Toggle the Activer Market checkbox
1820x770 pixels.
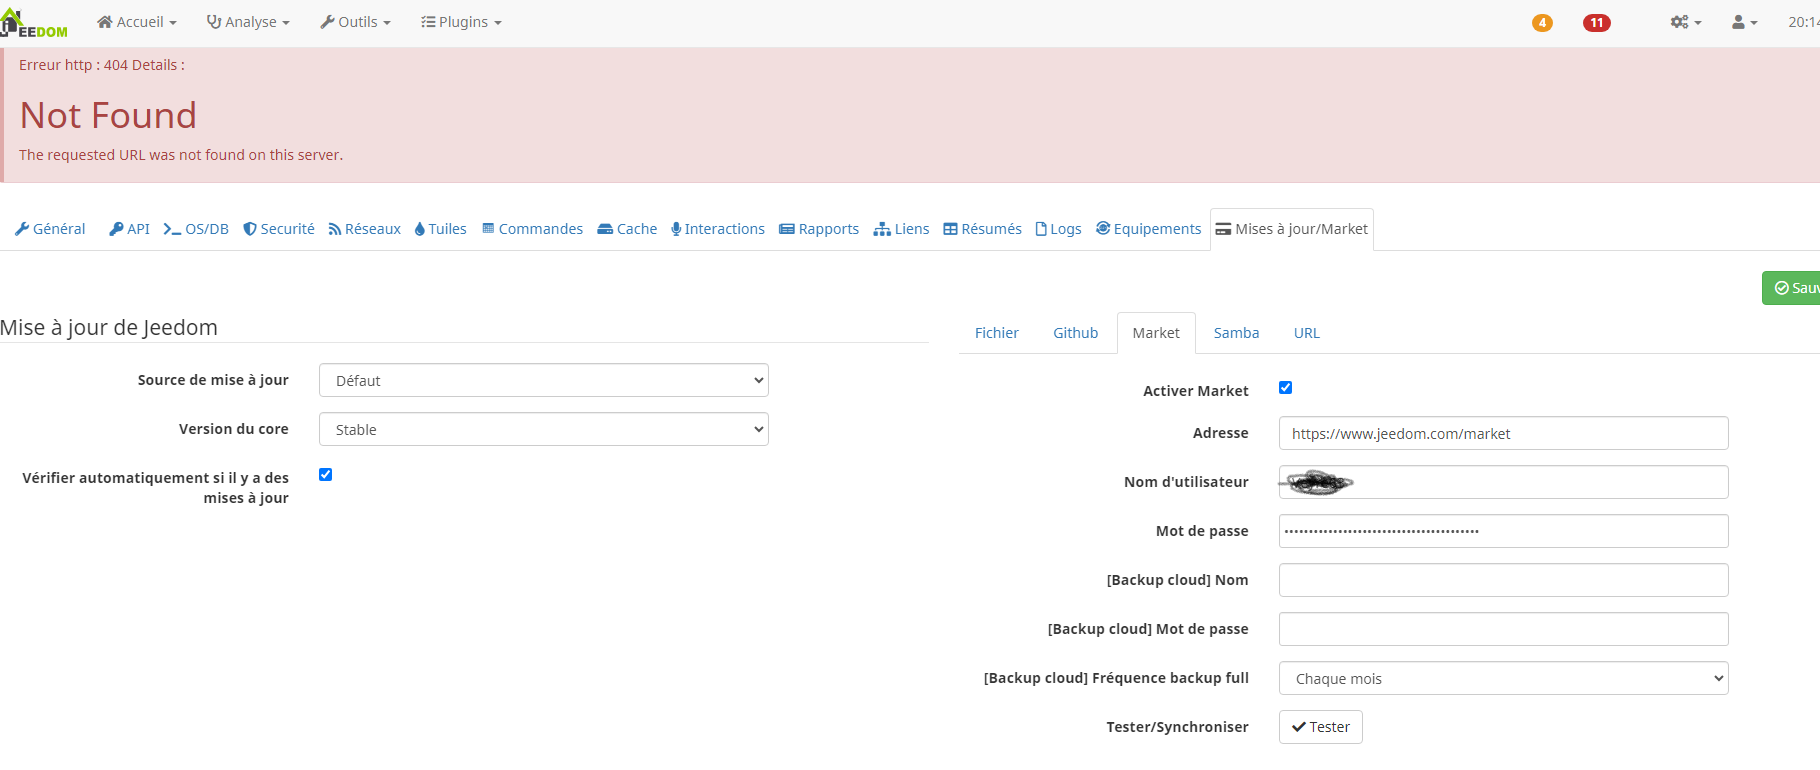click(1286, 388)
